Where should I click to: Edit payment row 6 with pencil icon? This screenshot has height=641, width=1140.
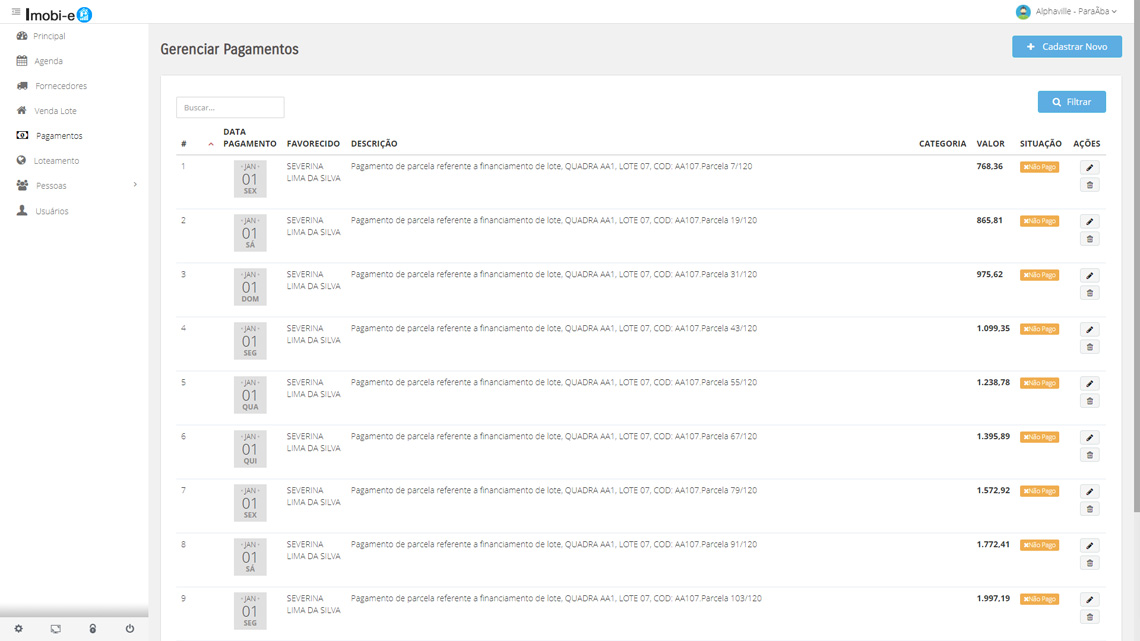1090,438
